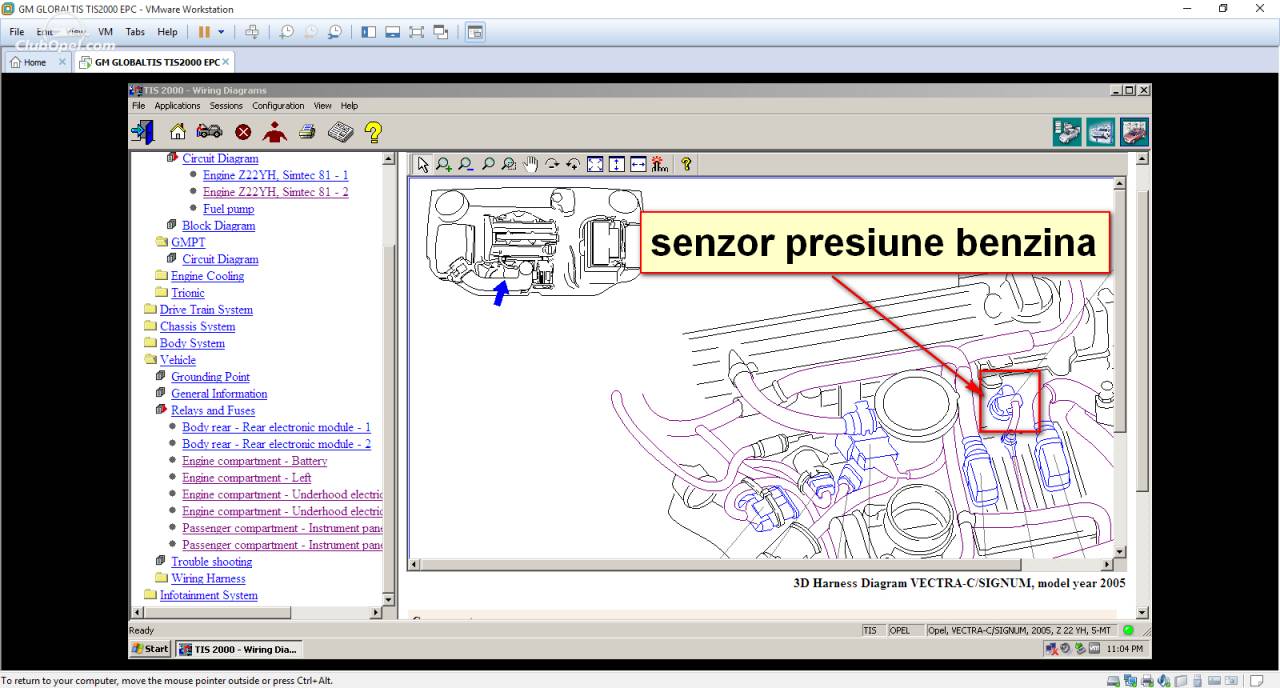The image size is (1280, 688).
Task: Open the newspaper bulletin icon
Action: 340,131
